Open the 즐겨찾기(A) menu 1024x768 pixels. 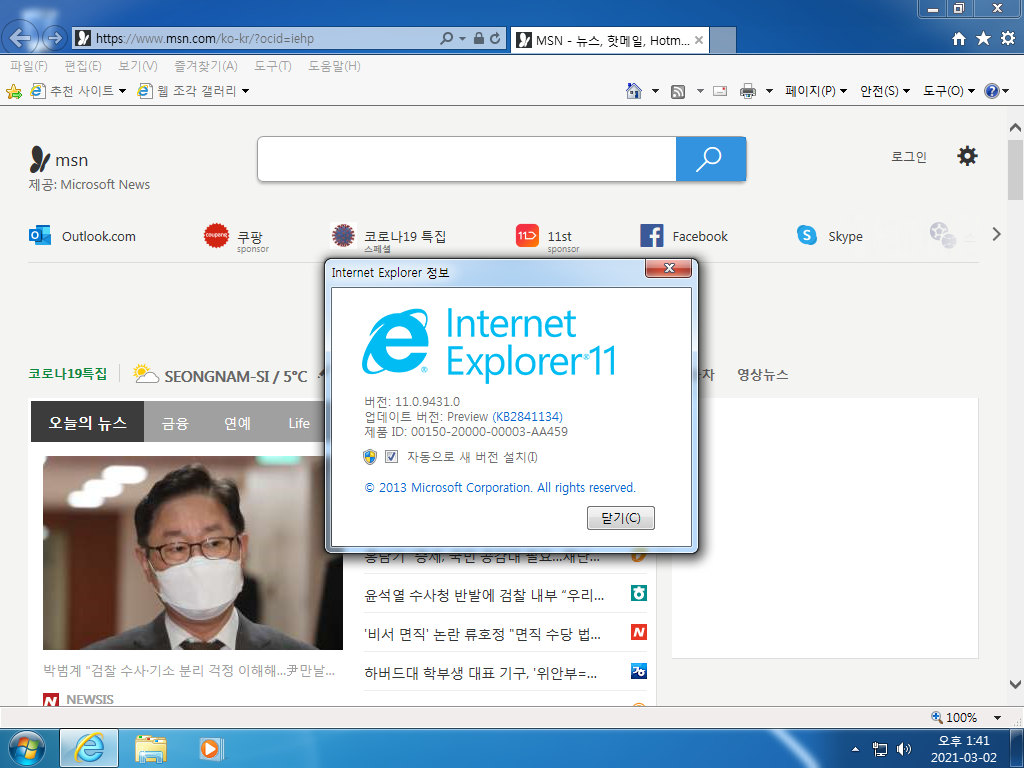(206, 66)
